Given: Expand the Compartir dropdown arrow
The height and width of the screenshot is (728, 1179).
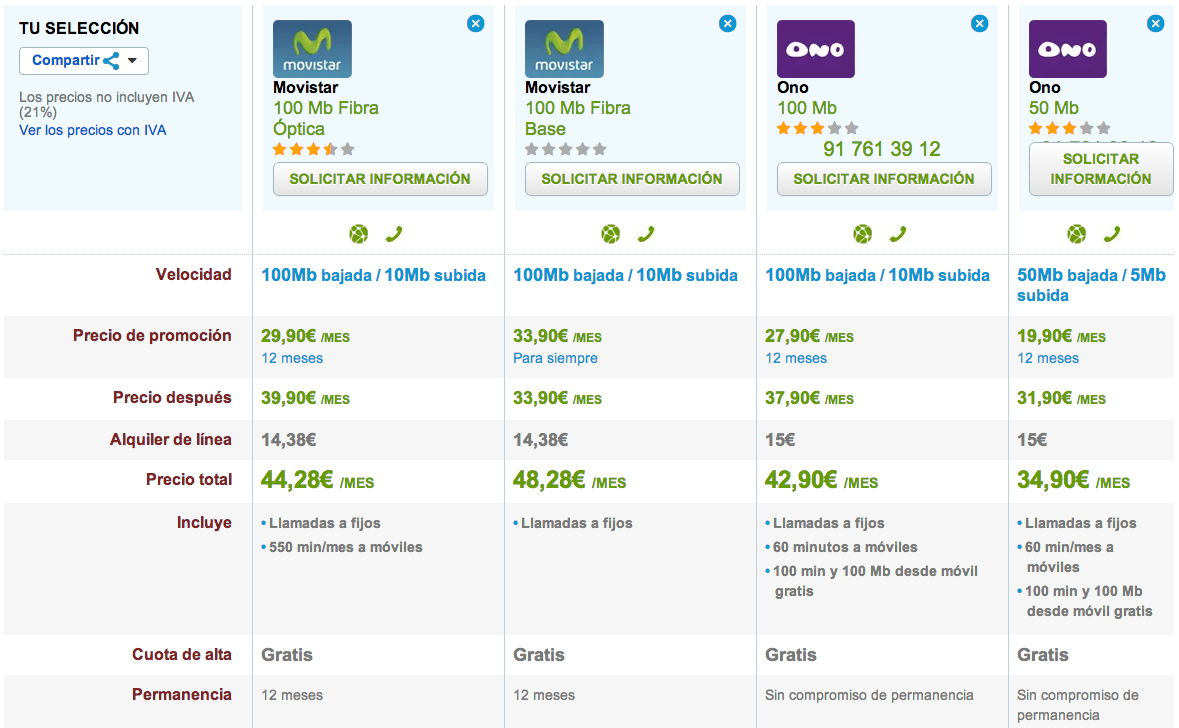Looking at the screenshot, I should [132, 61].
